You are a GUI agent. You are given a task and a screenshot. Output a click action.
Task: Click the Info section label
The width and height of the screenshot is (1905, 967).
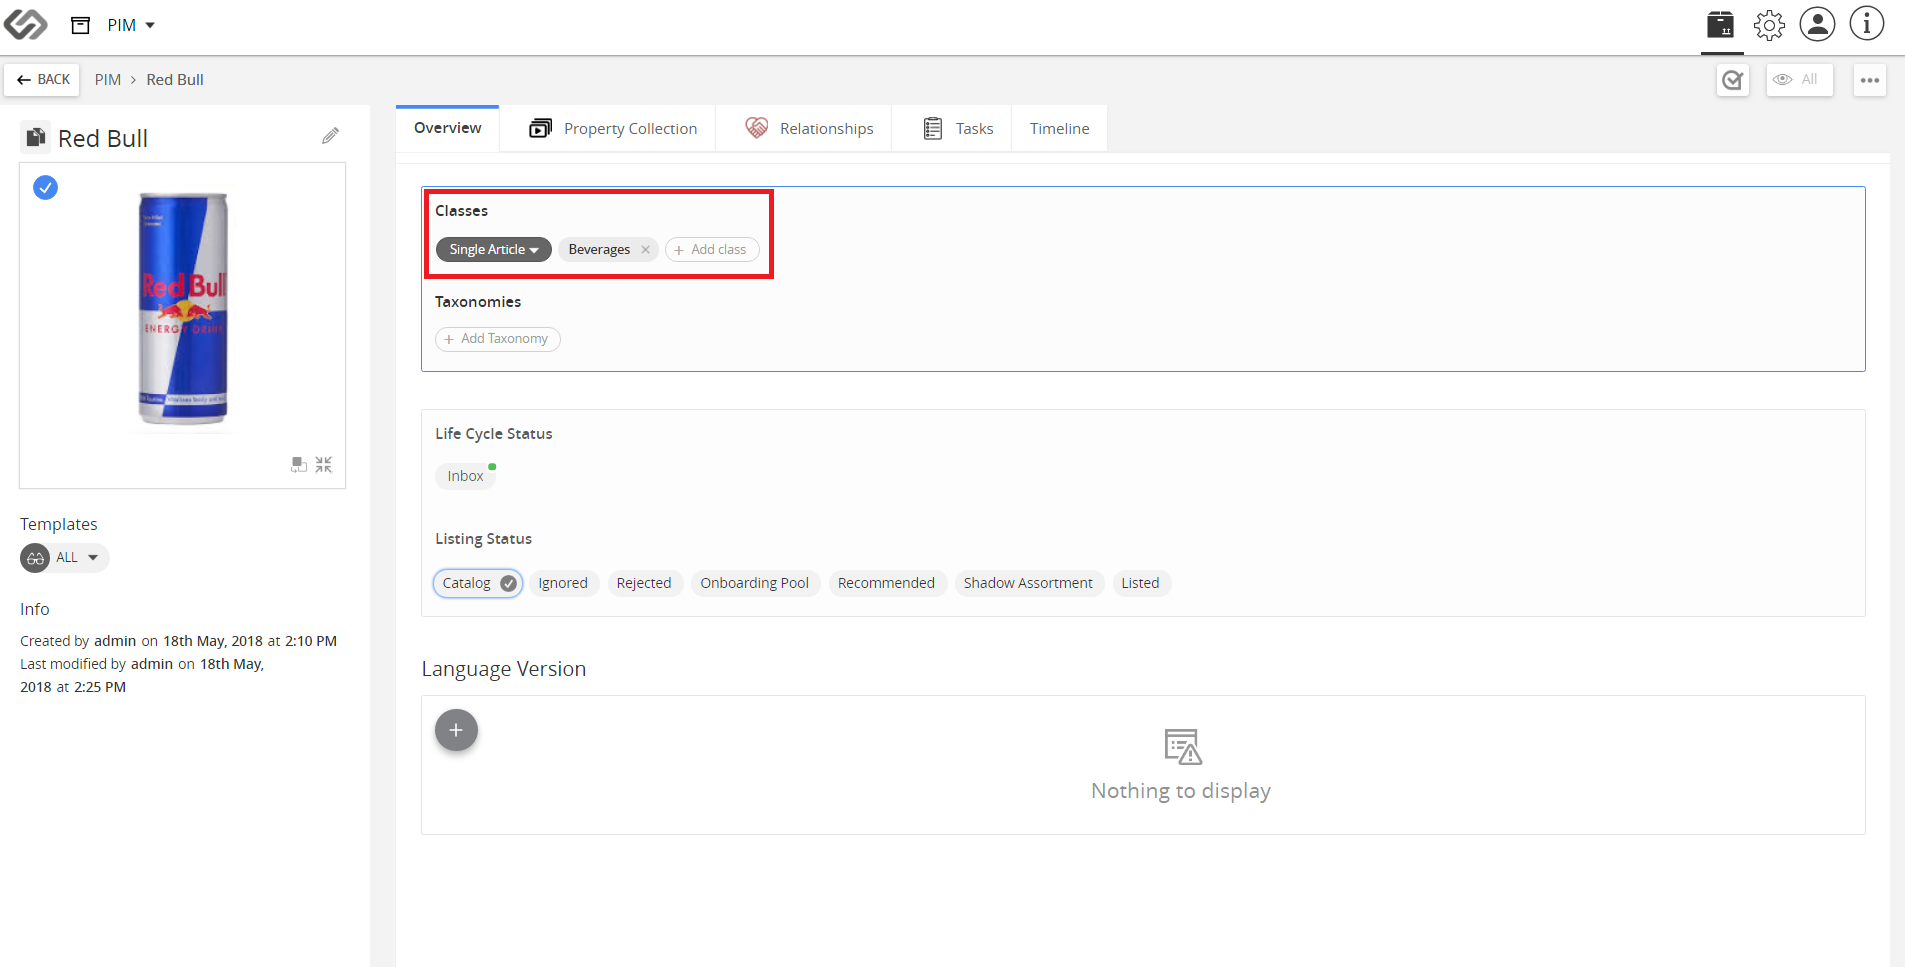pos(35,609)
